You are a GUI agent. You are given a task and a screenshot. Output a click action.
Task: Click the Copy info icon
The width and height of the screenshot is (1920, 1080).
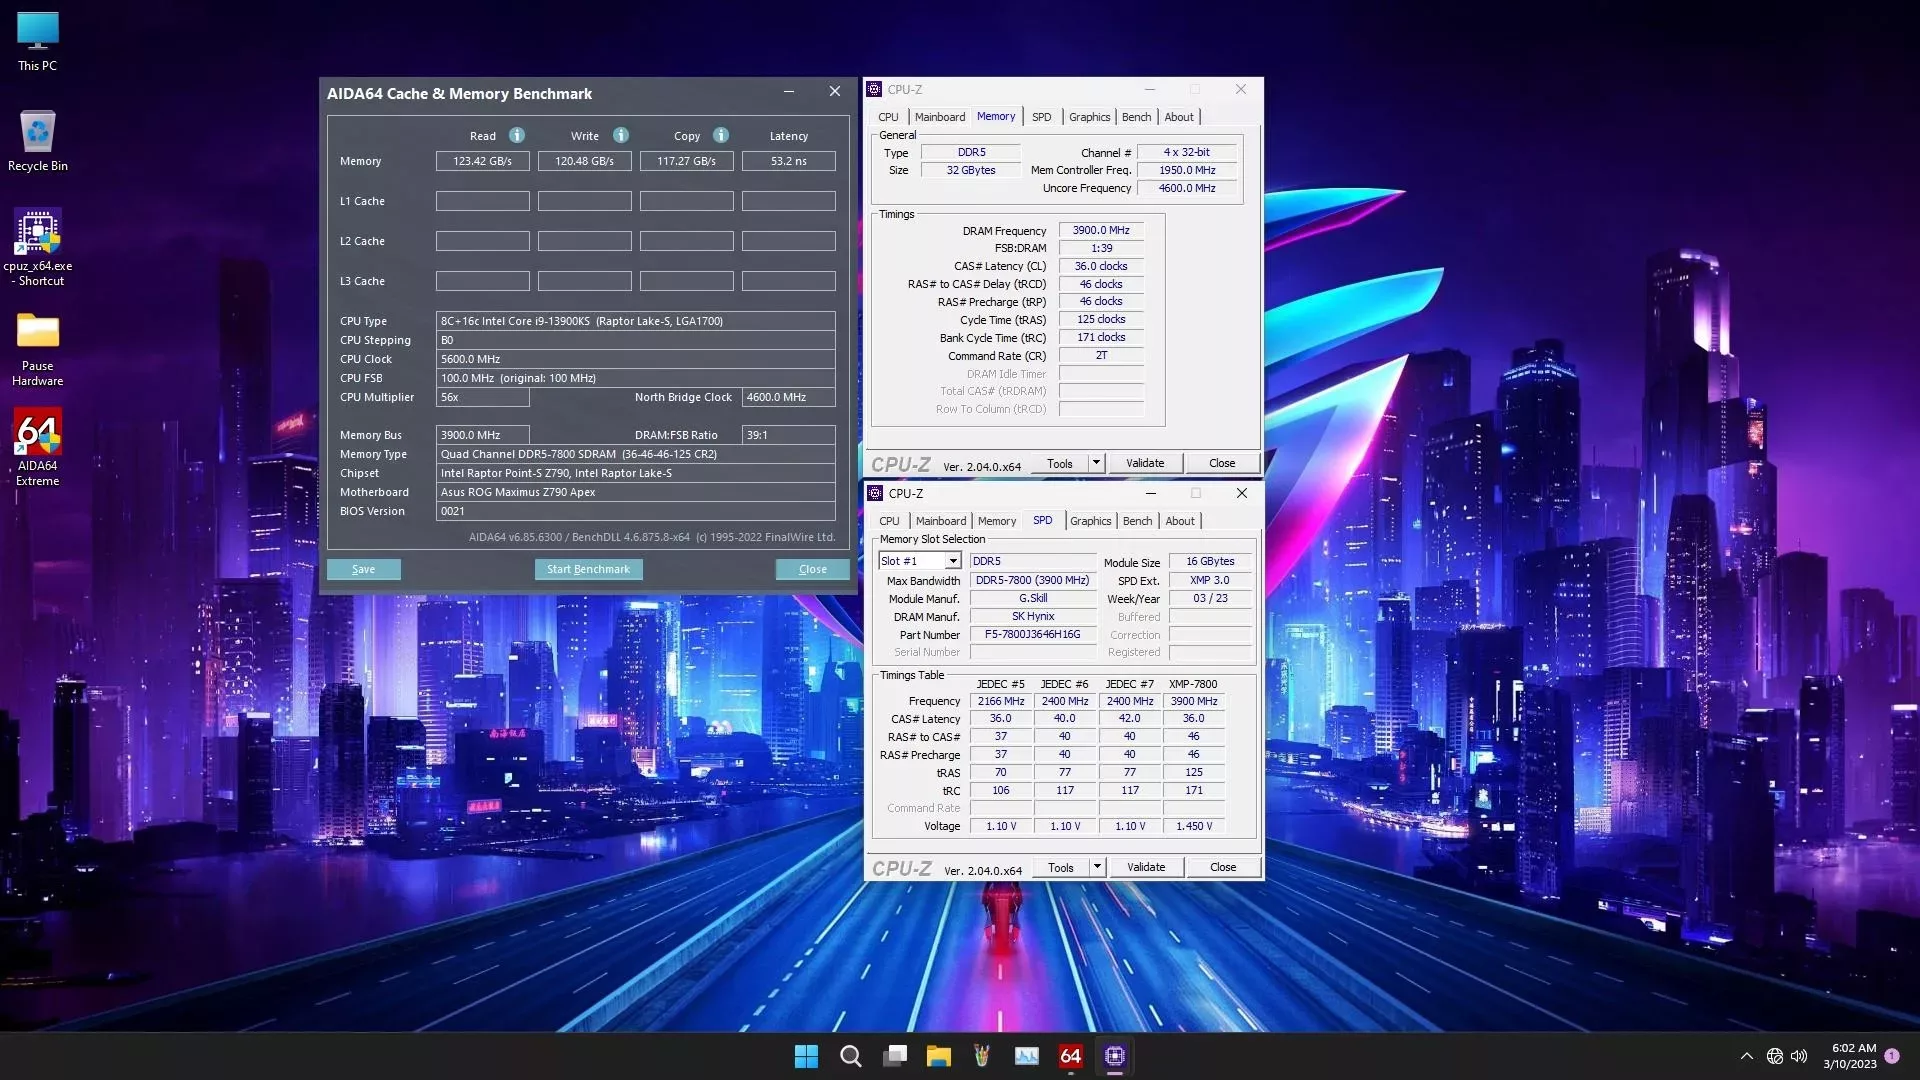[721, 135]
